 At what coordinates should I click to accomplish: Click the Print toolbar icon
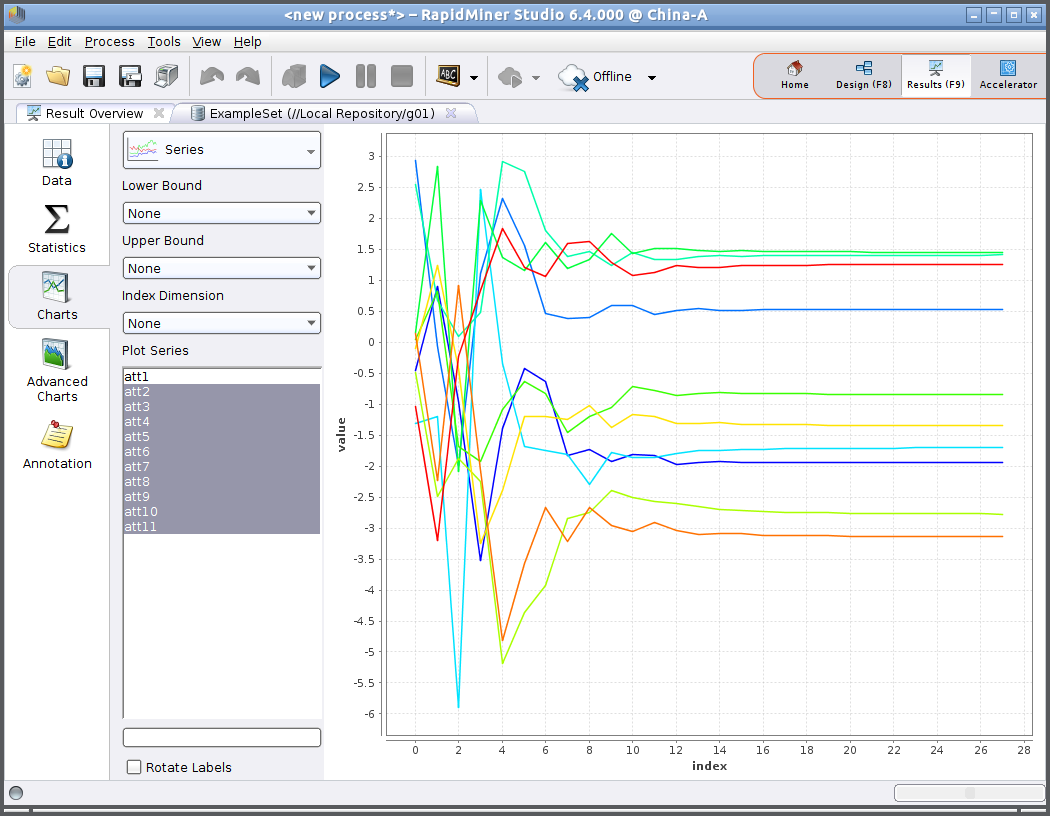coord(166,76)
